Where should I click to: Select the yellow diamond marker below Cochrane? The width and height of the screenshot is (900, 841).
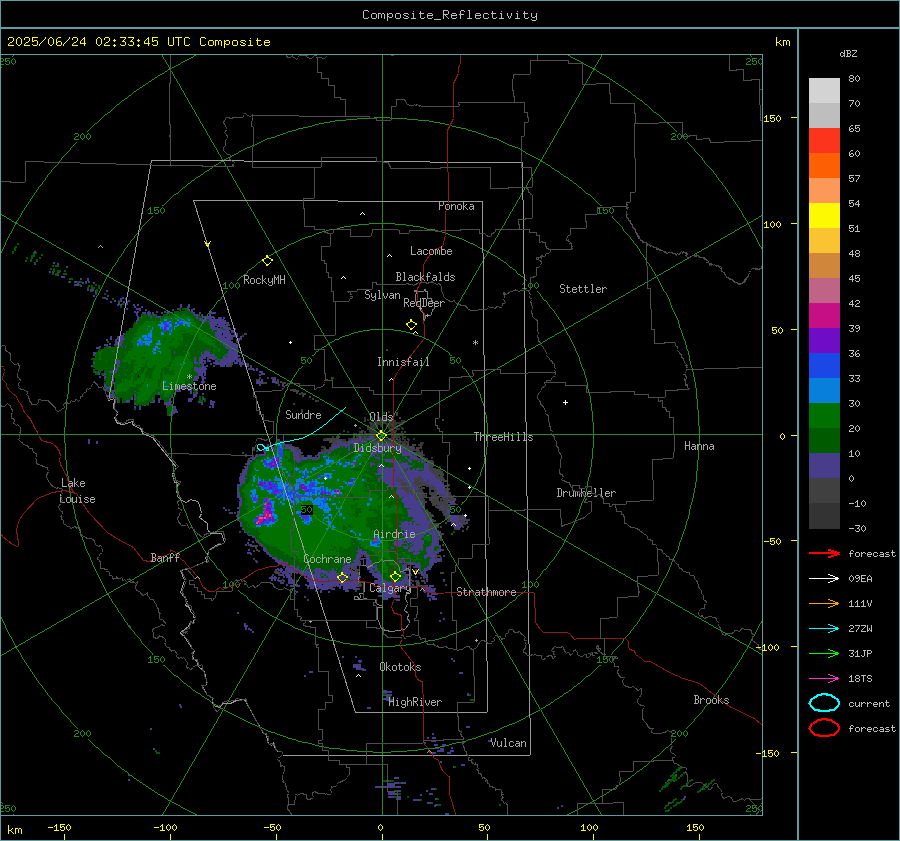pos(342,578)
